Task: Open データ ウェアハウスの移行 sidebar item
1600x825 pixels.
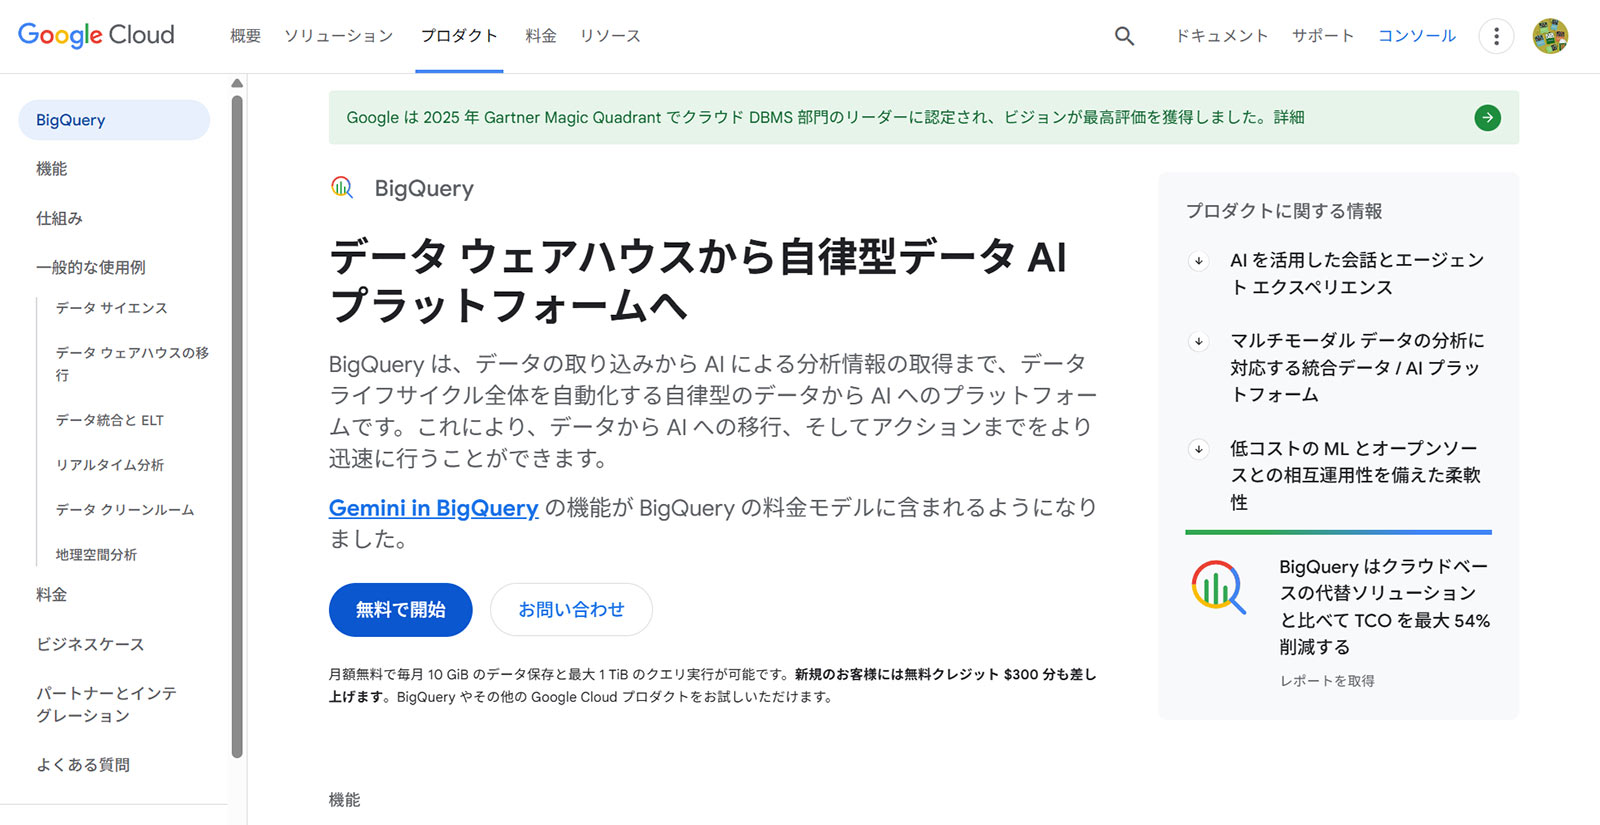Action: [x=132, y=364]
